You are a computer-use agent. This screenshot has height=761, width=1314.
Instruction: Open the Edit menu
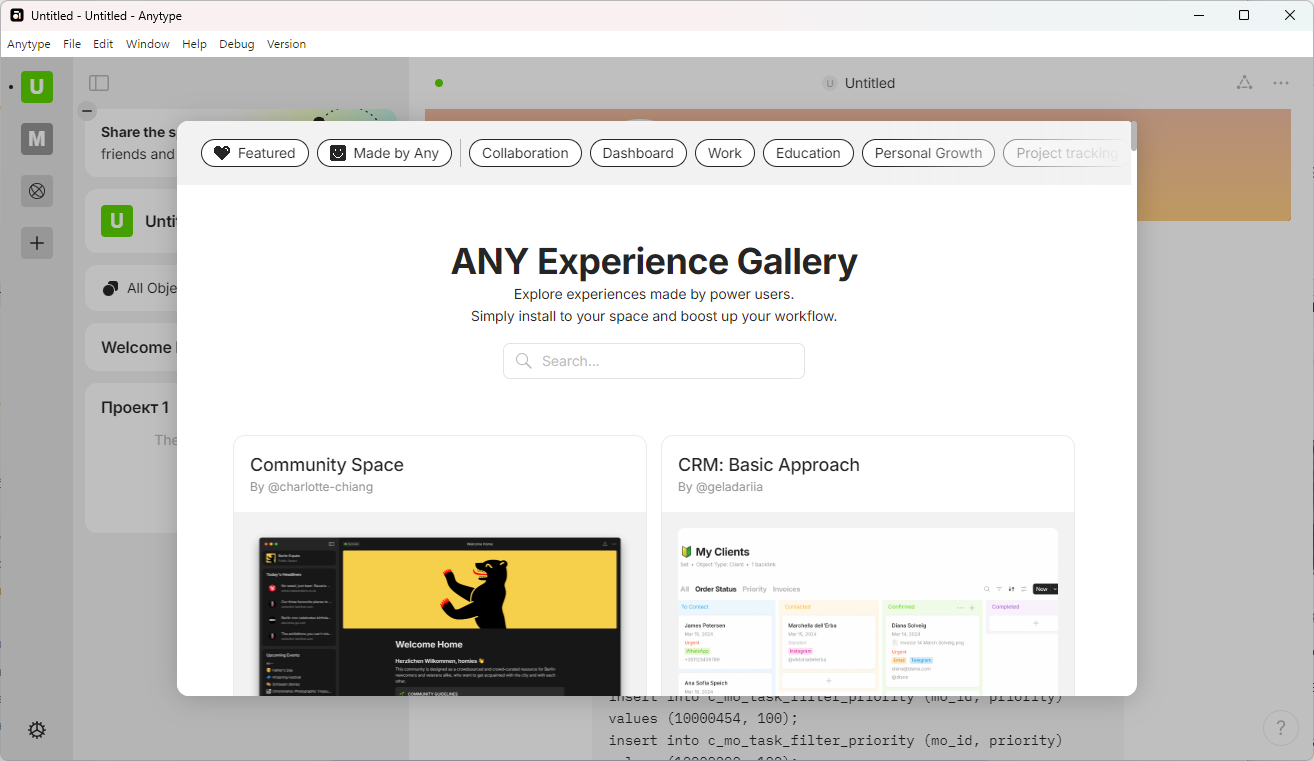[x=103, y=44]
